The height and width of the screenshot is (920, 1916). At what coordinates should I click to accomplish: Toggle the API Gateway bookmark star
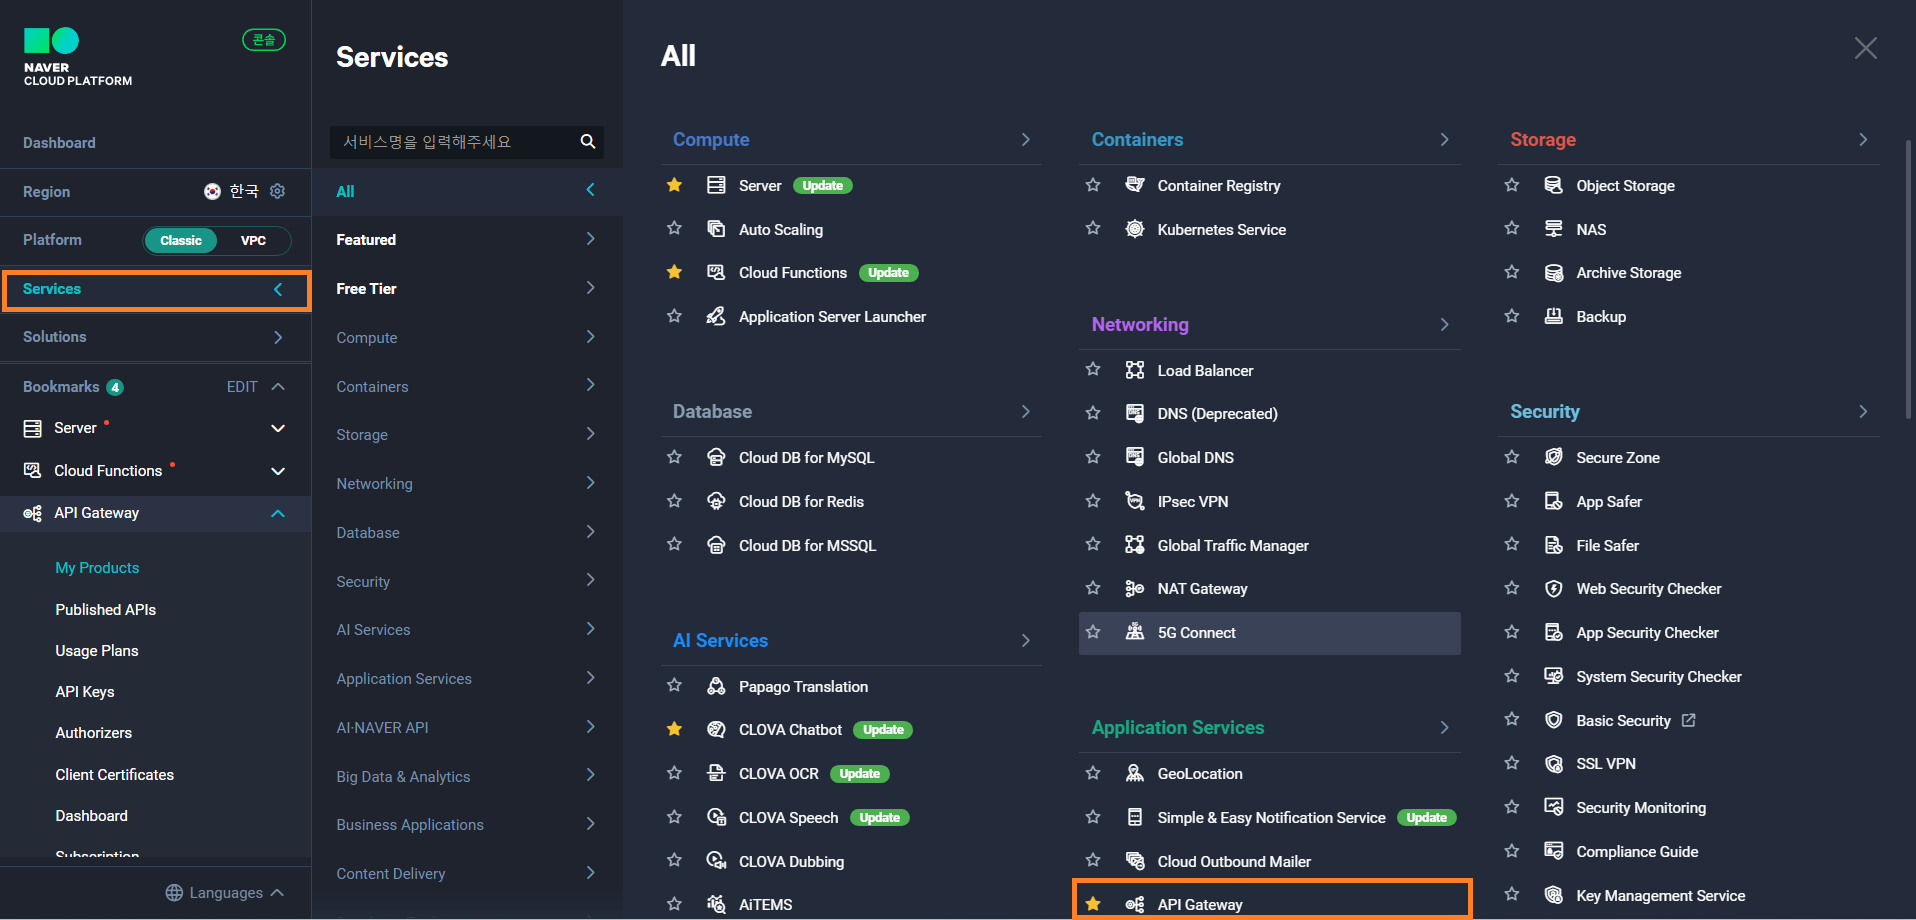[x=1093, y=904]
